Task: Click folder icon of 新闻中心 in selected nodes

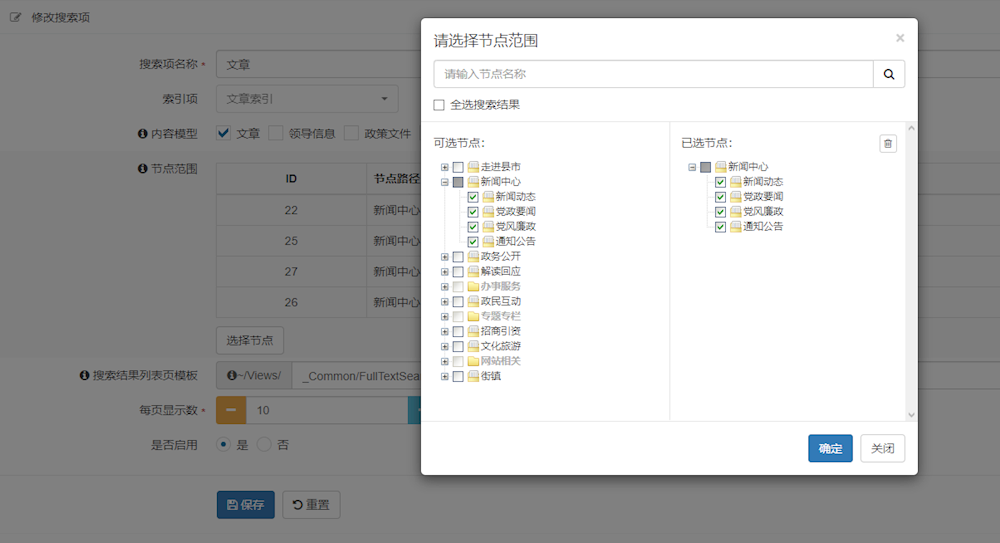Action: click(x=721, y=167)
